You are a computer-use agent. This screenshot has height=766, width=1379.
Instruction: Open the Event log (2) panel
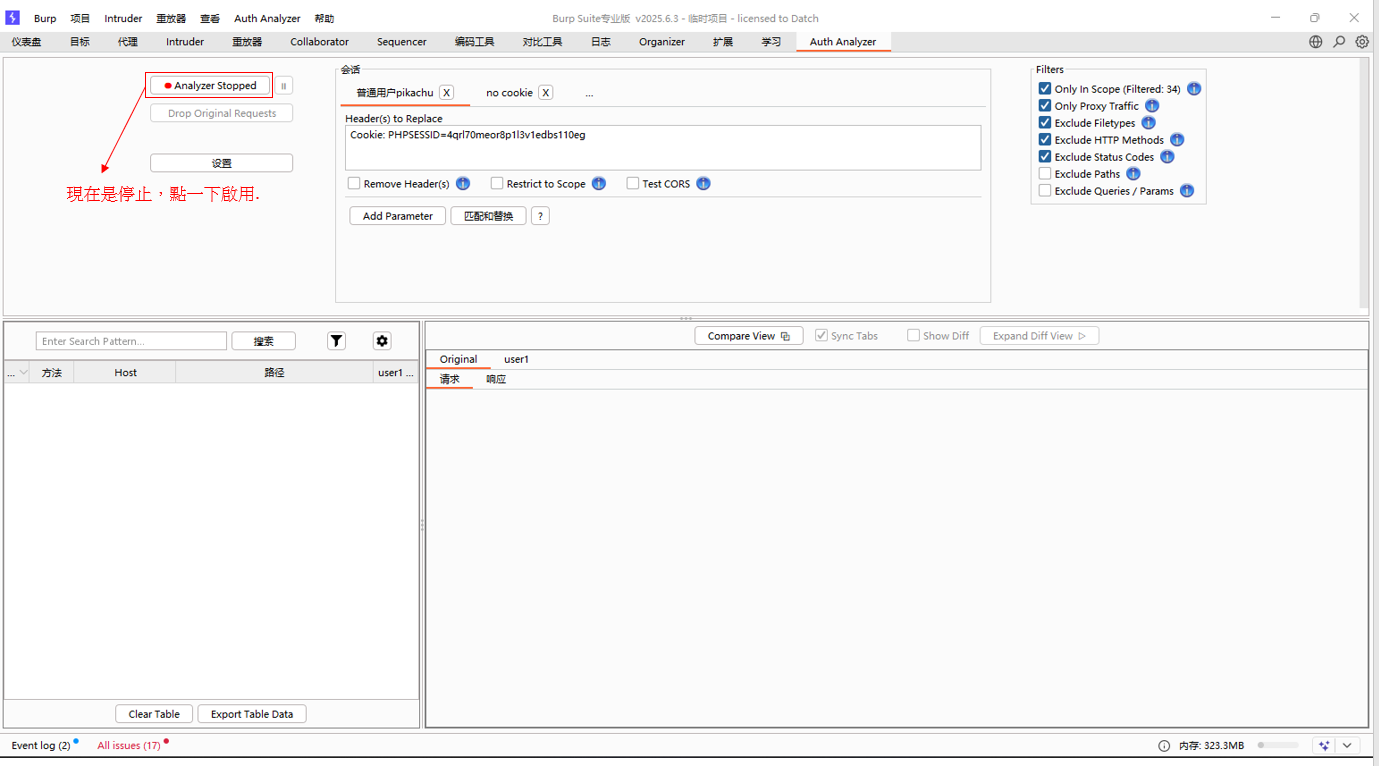41,746
